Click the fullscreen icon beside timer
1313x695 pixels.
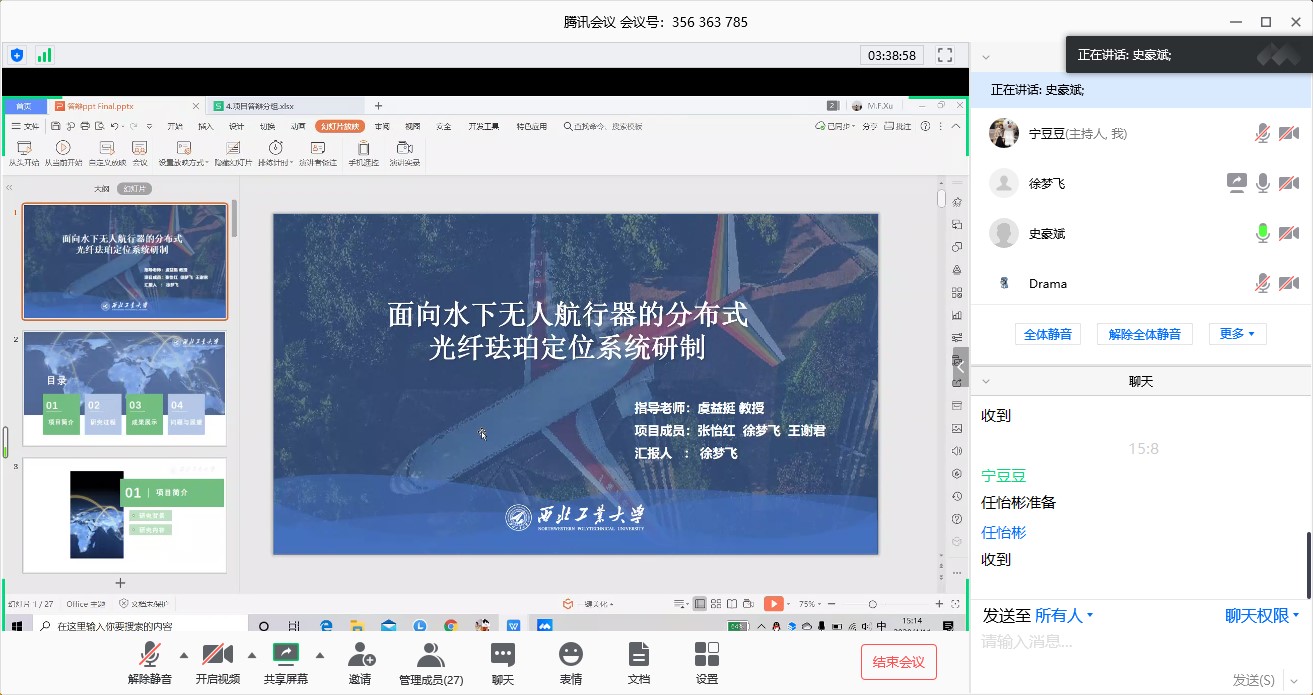(945, 55)
